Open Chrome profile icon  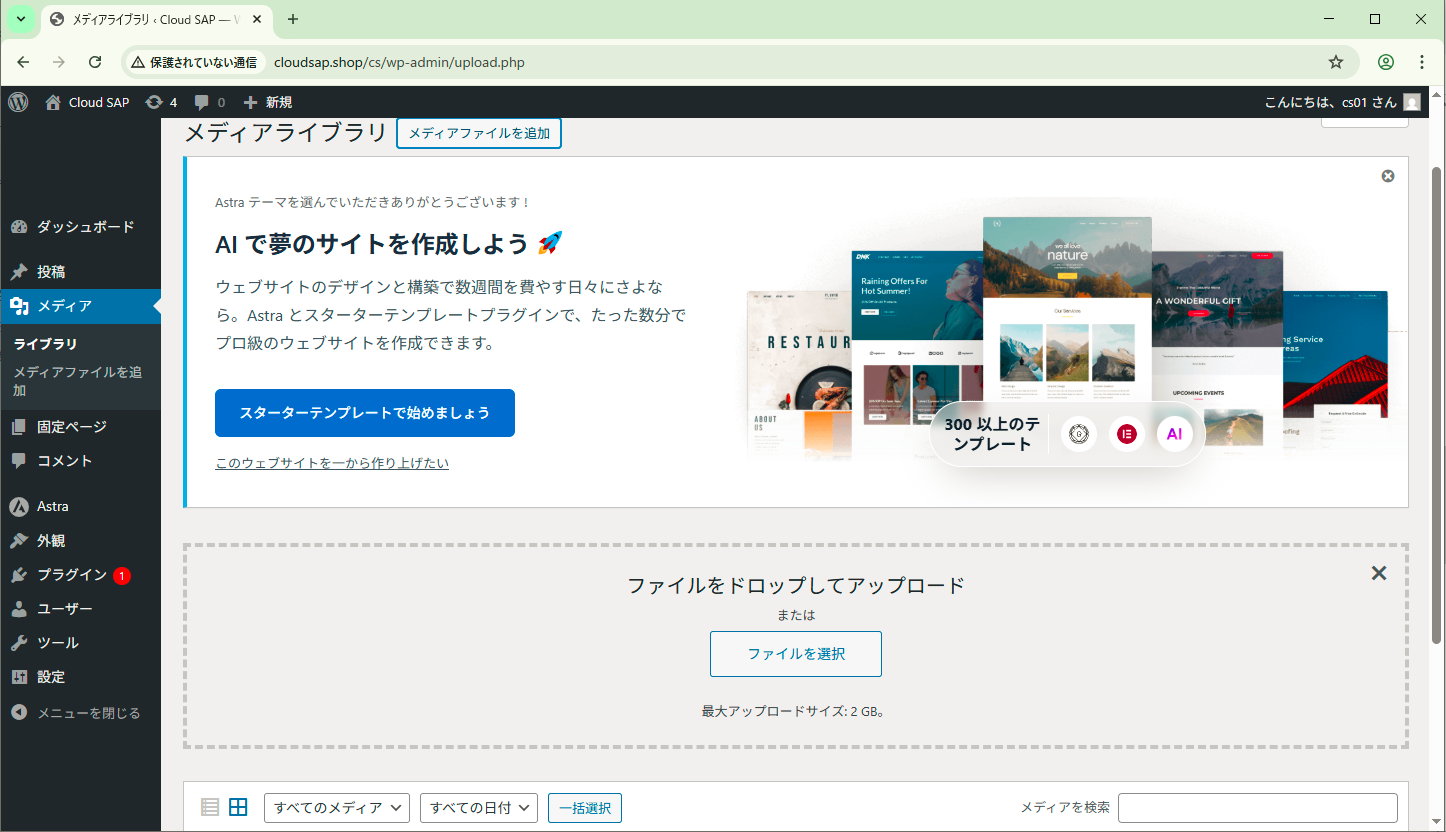pyautogui.click(x=1386, y=62)
